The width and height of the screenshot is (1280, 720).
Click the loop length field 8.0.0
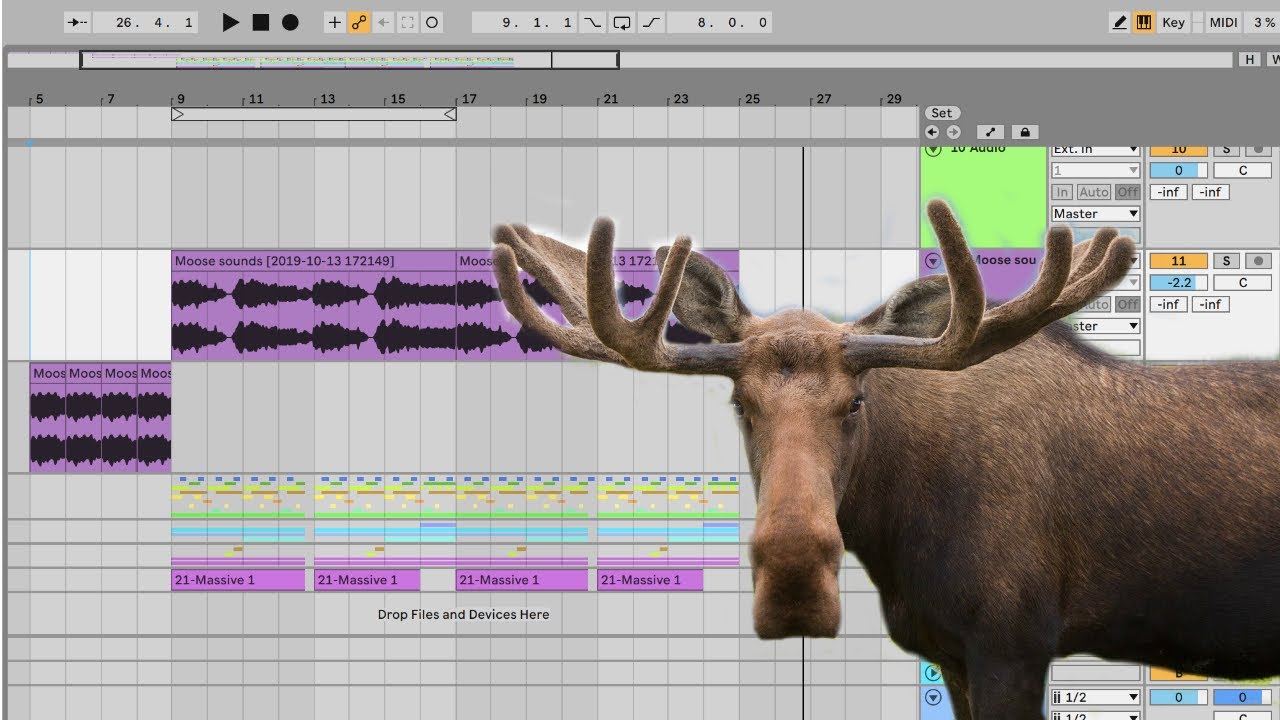pyautogui.click(x=719, y=22)
